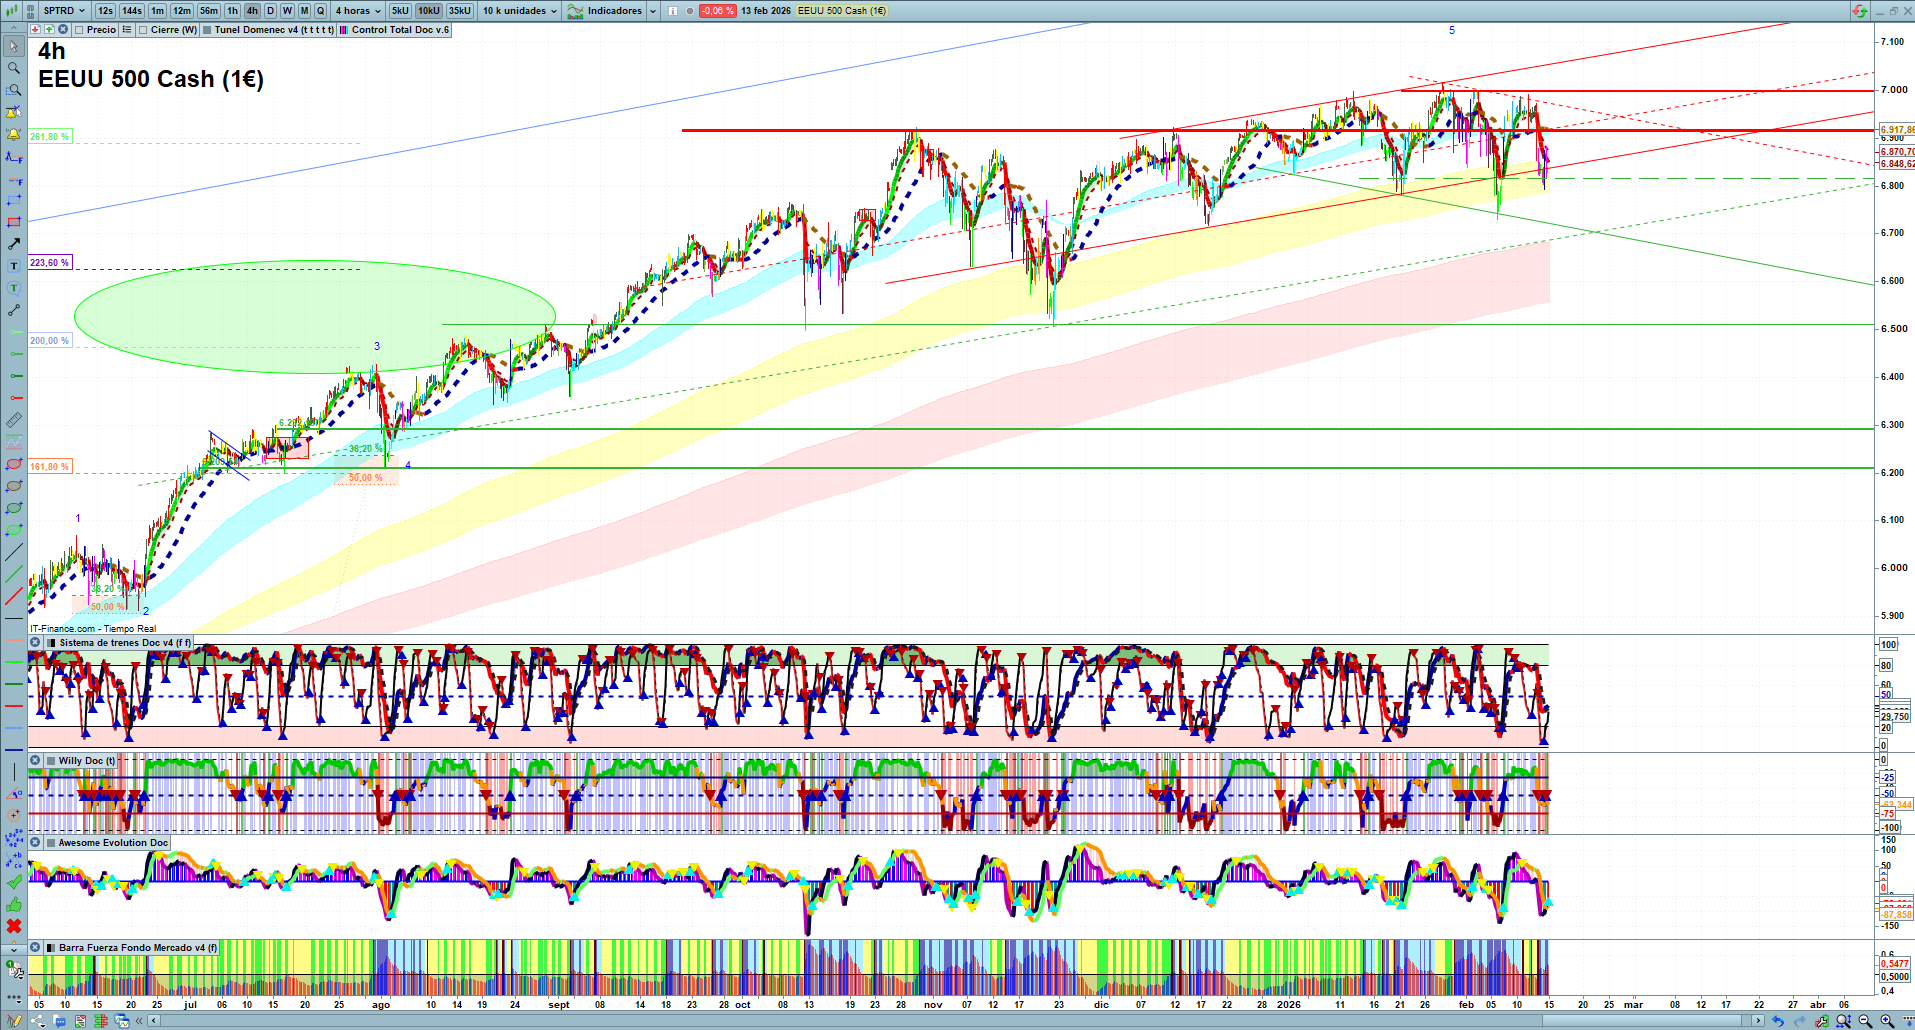1915x1030 pixels.
Task: Switch to the M monthly timeframe
Action: point(305,11)
